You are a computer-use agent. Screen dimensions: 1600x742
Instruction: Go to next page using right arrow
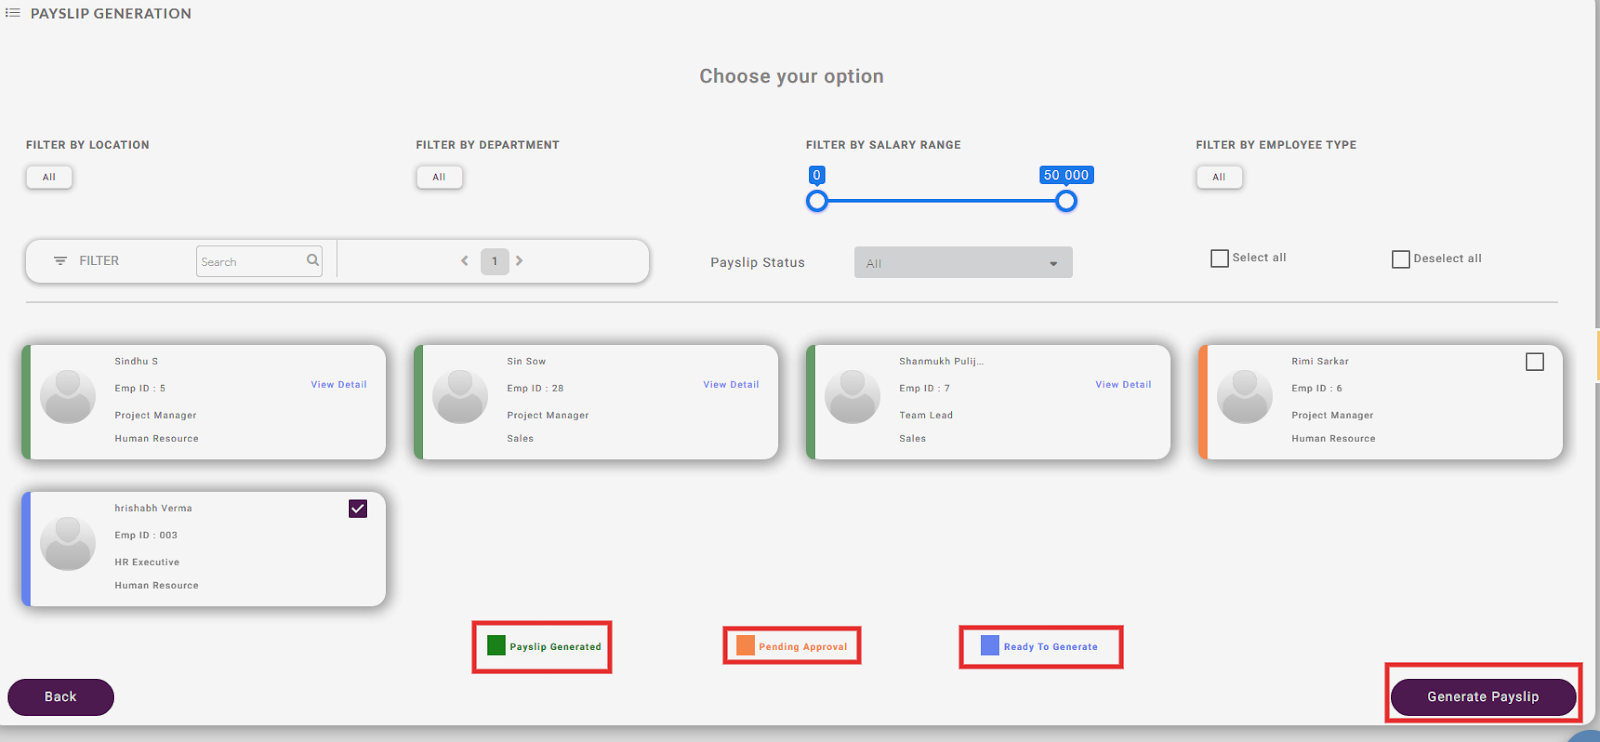pos(520,261)
